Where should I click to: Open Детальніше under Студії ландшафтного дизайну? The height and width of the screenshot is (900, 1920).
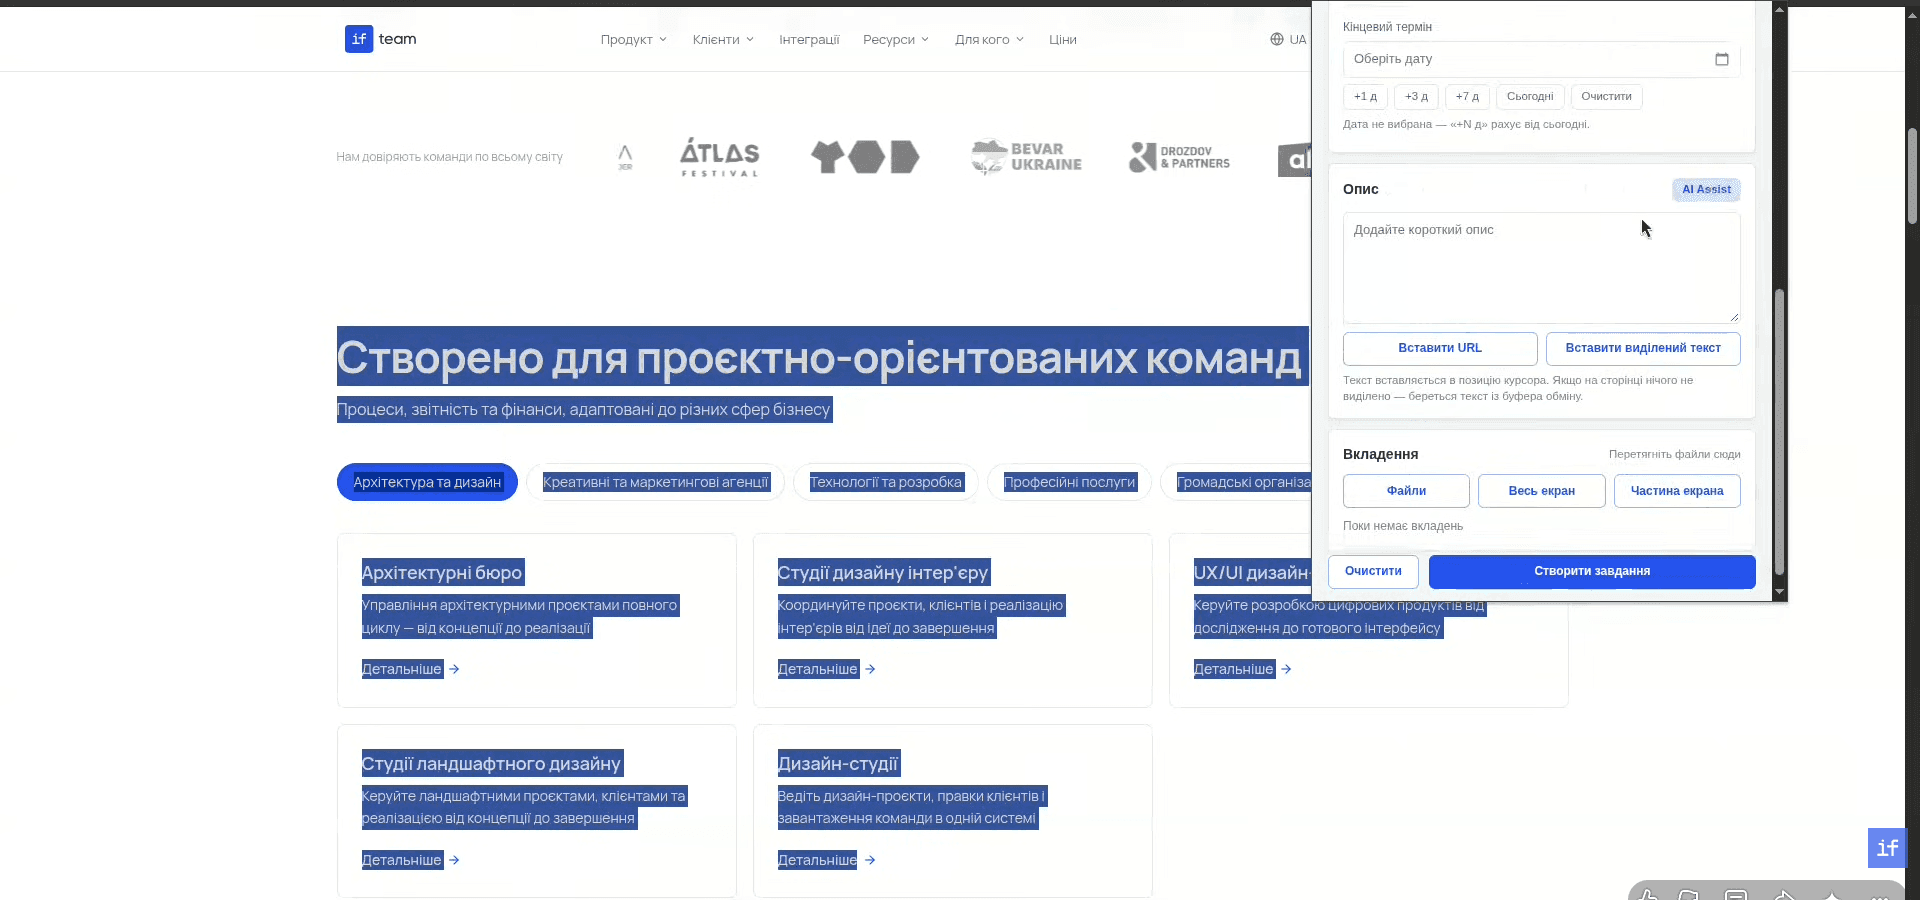coord(402,860)
